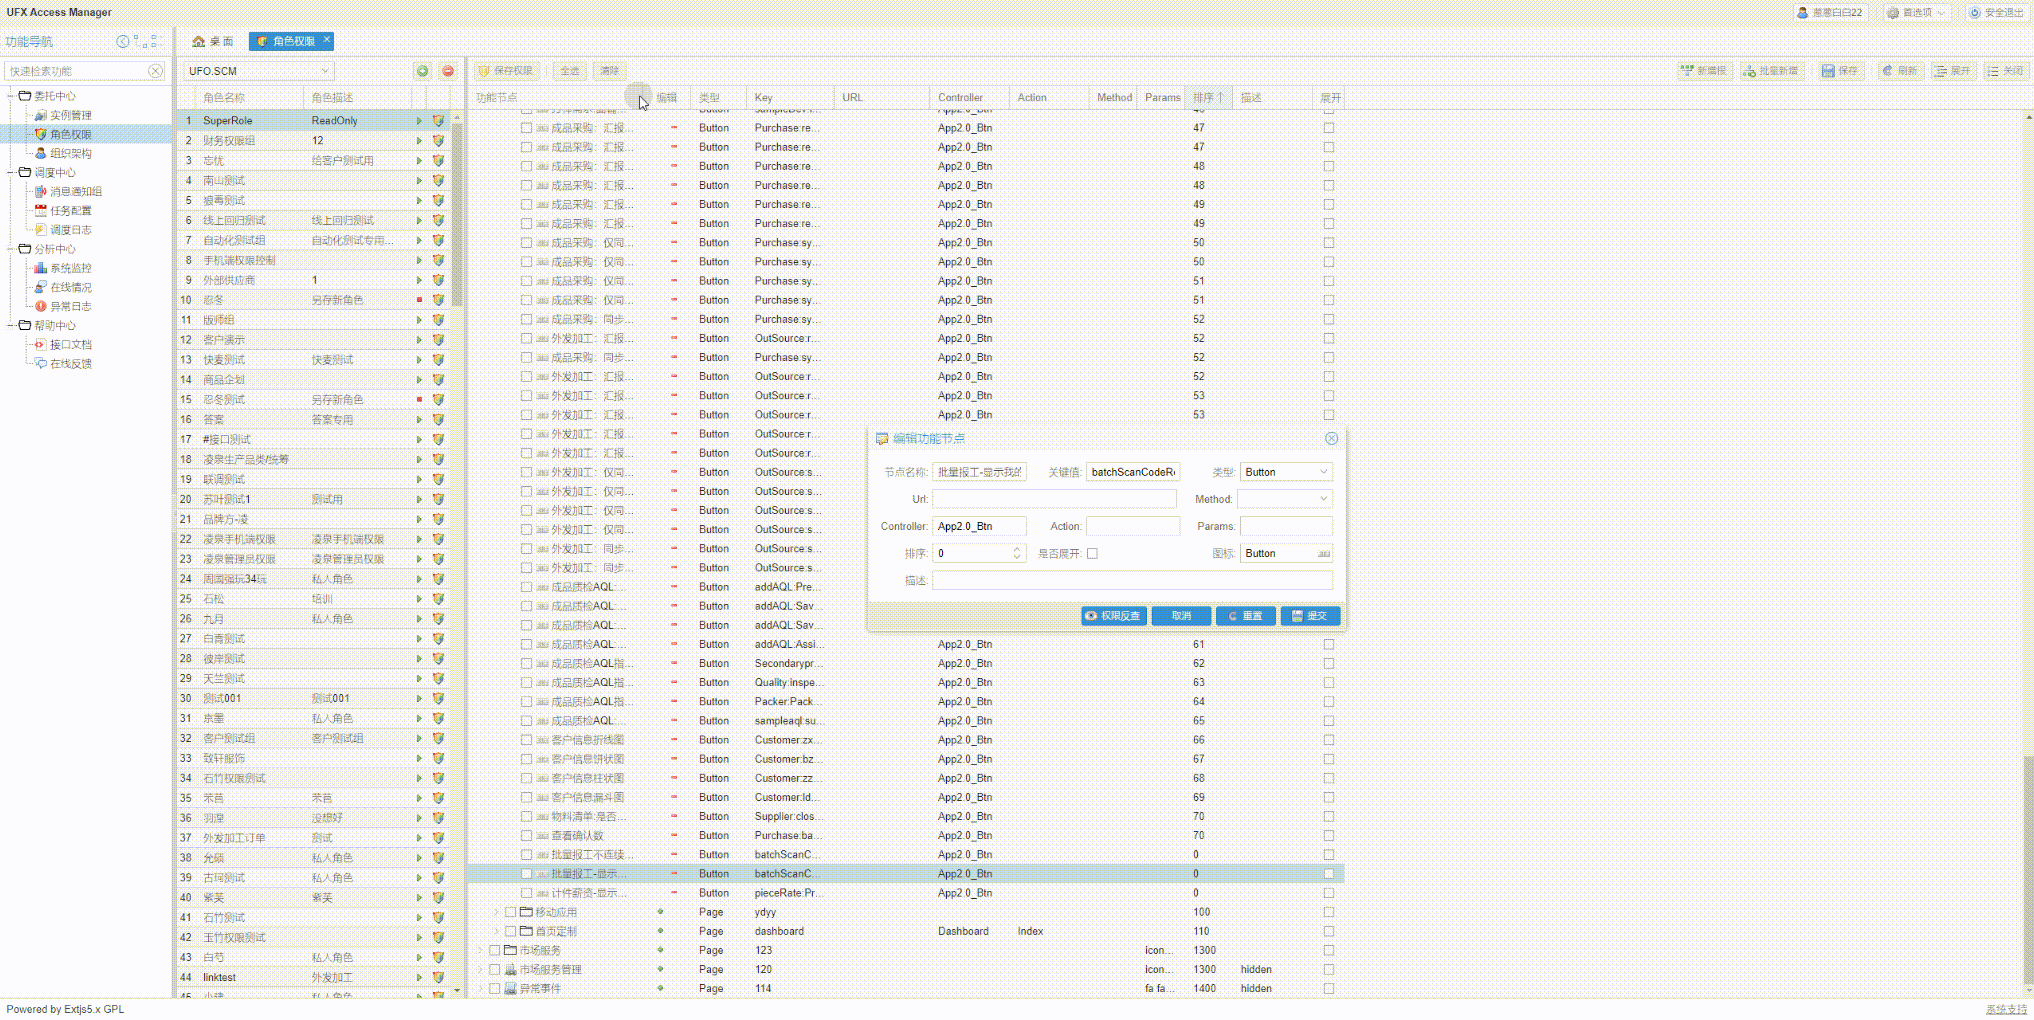
Task: Click the 取消 cancel button
Action: click(1181, 616)
